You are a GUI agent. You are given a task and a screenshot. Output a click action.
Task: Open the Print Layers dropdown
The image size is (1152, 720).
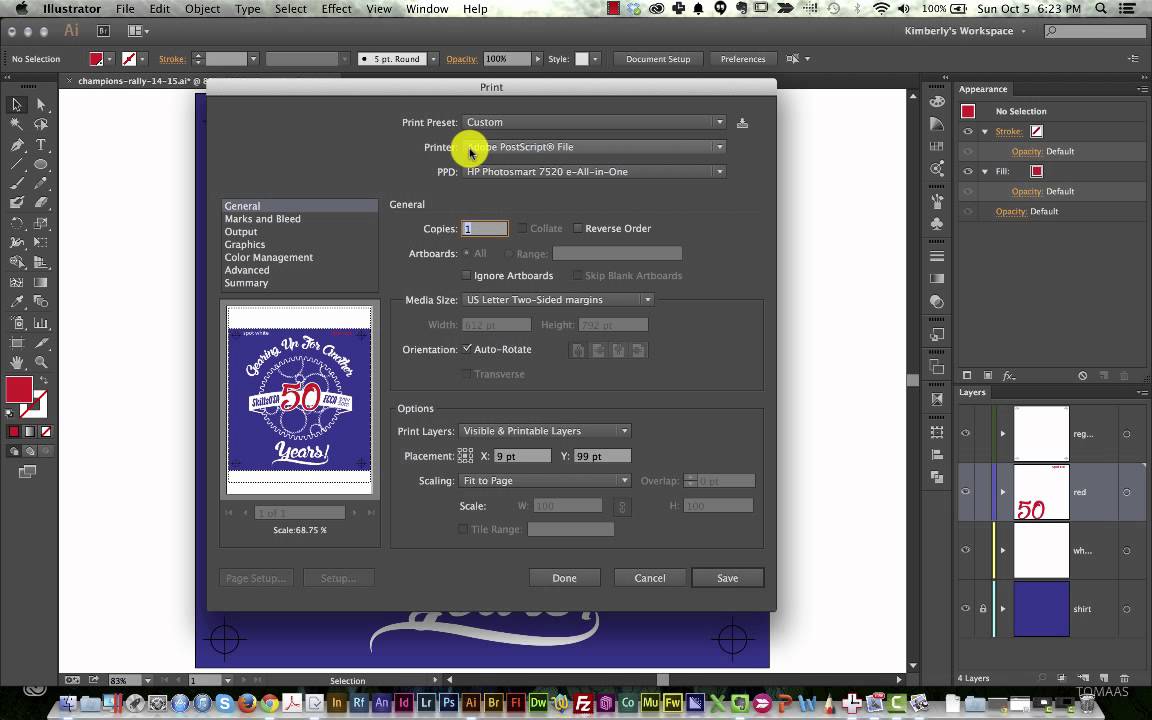(x=544, y=431)
